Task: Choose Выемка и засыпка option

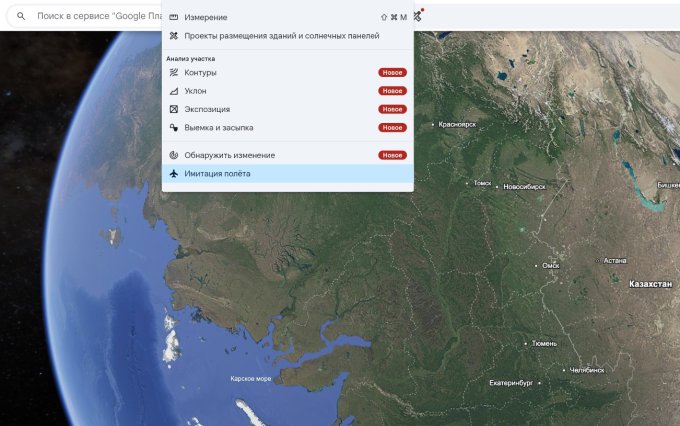Action: click(288, 128)
